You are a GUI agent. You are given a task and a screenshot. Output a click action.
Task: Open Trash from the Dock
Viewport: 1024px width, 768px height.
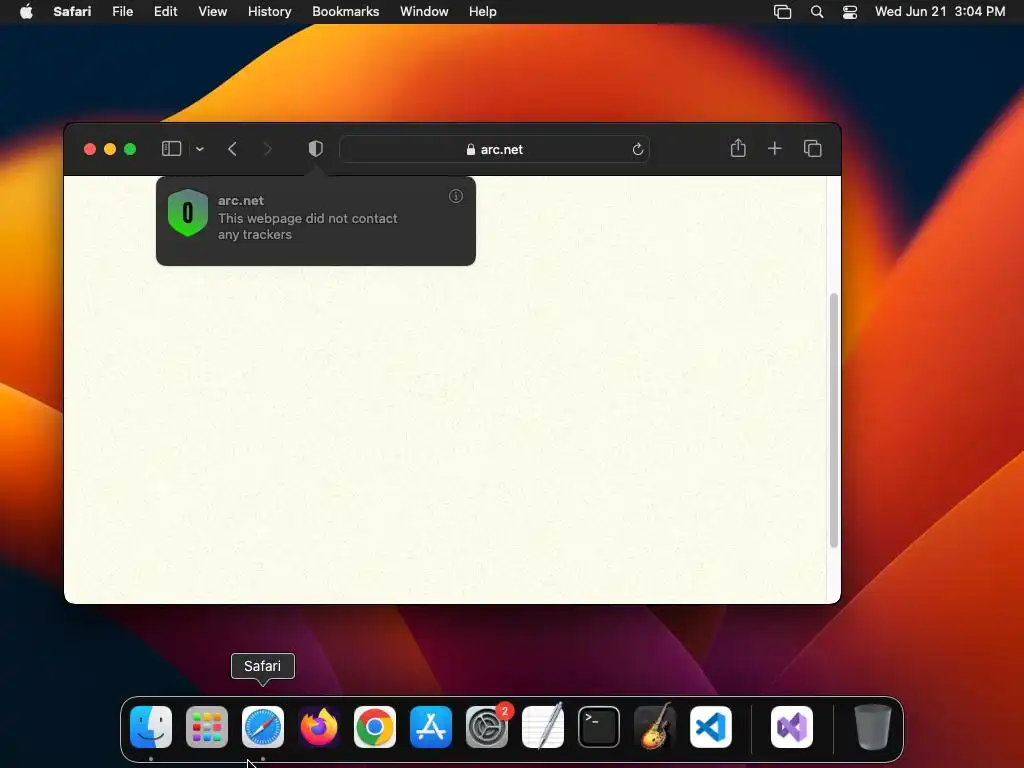click(872, 727)
